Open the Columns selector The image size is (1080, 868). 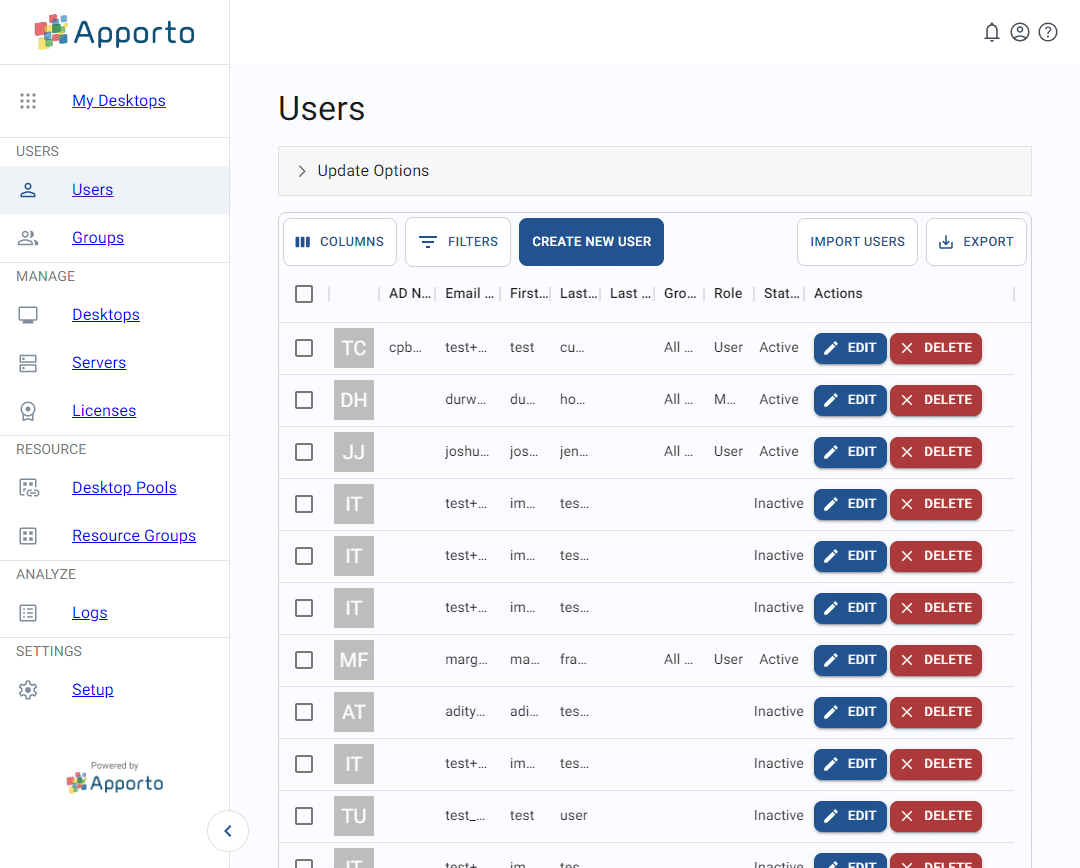point(339,241)
